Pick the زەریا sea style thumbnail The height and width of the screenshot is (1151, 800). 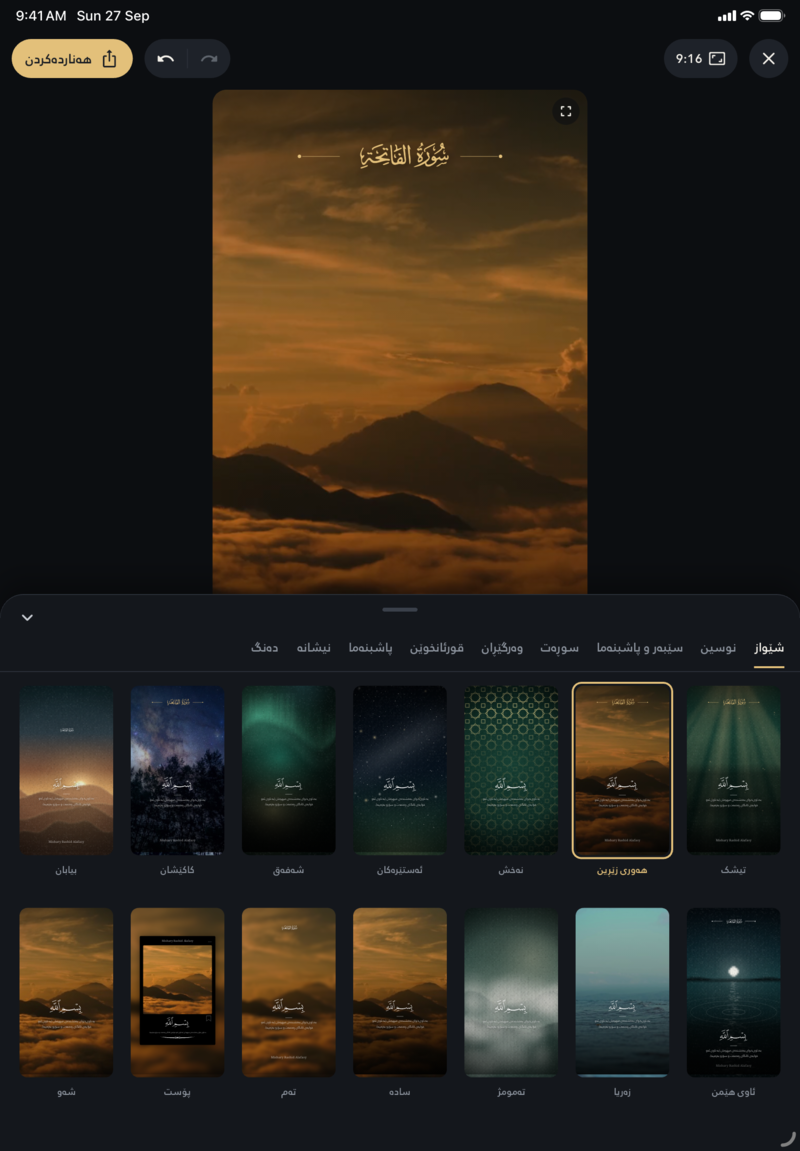tap(622, 992)
